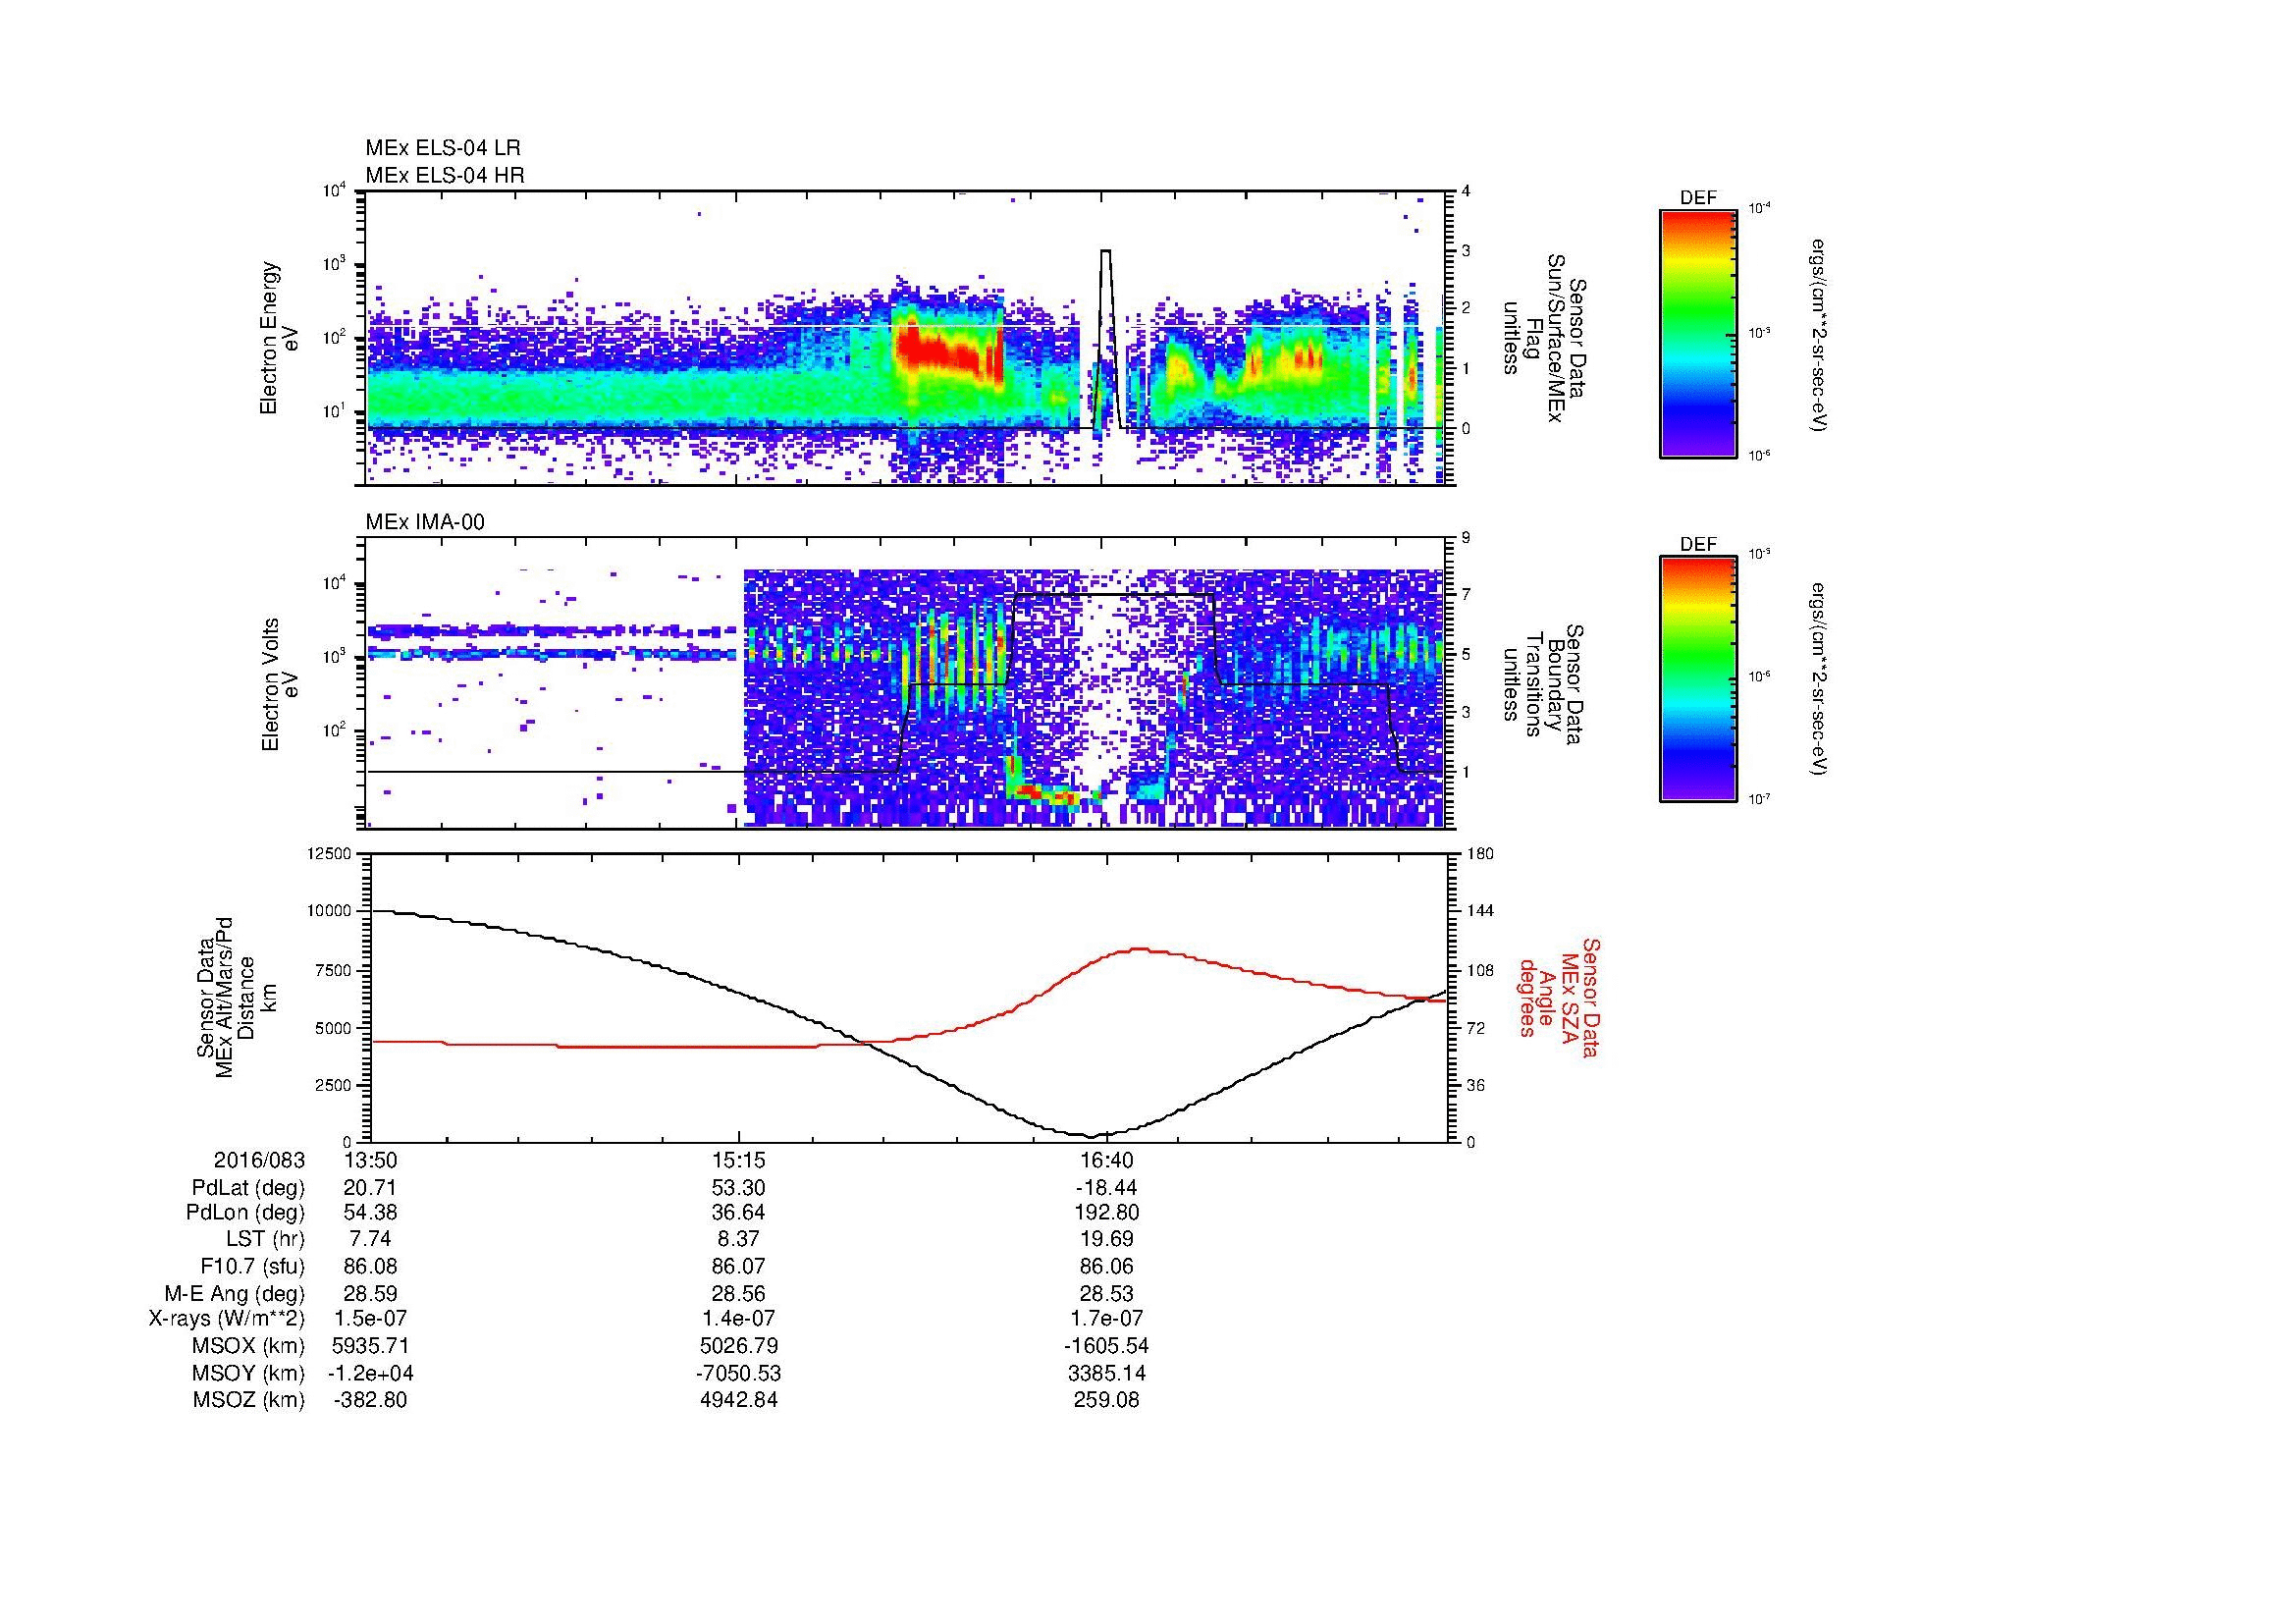
Task: Click the F10.7 value 86.08
Action: click(x=370, y=1266)
